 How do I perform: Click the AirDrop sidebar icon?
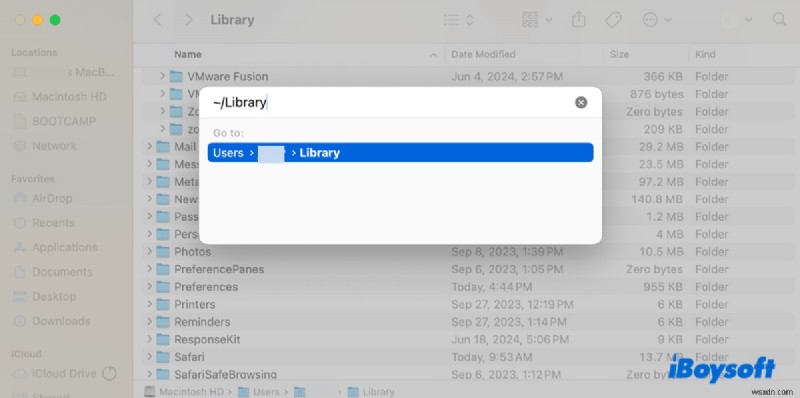[20, 198]
